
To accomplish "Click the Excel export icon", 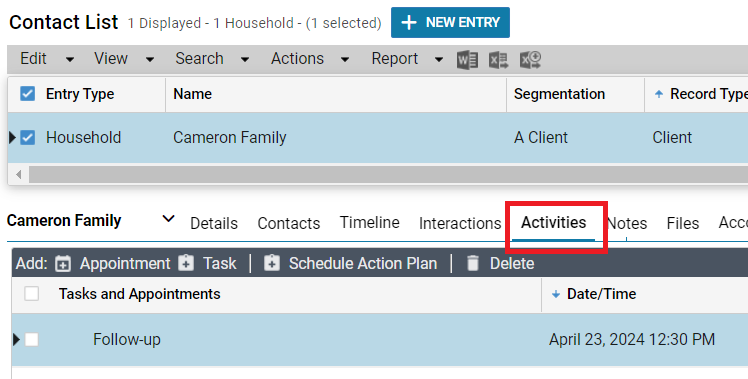I will pos(499,60).
